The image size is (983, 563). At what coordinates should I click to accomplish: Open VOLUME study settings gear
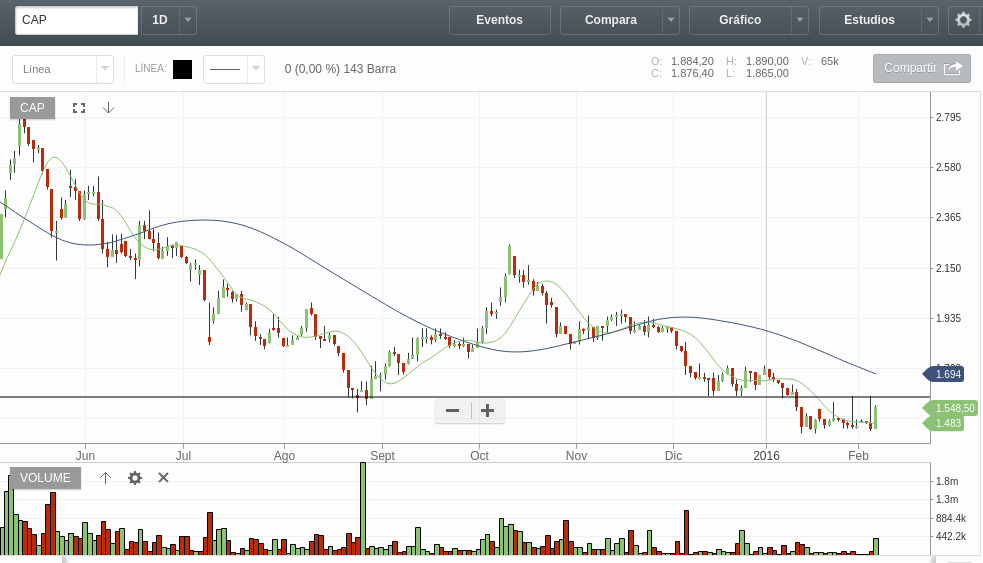pos(135,478)
